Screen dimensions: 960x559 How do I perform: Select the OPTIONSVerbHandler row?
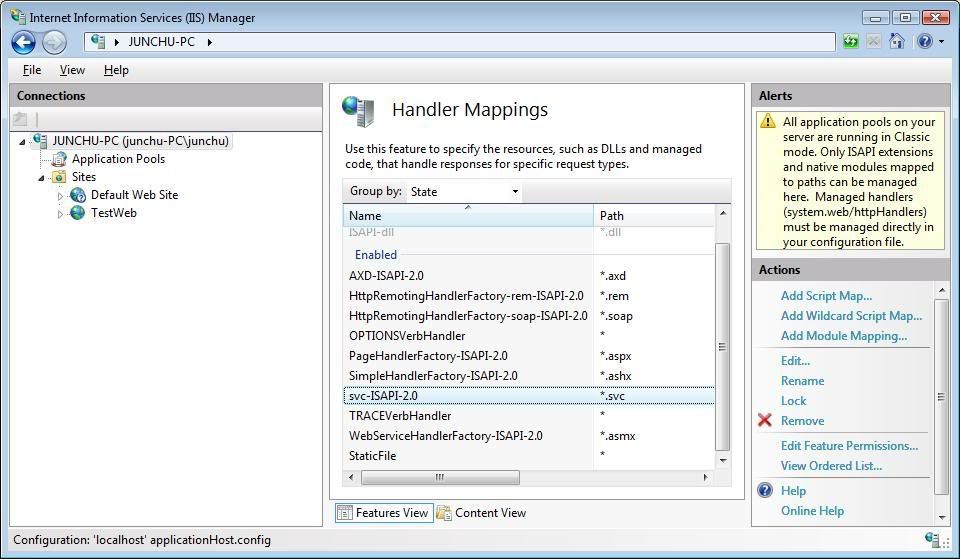click(x=529, y=336)
